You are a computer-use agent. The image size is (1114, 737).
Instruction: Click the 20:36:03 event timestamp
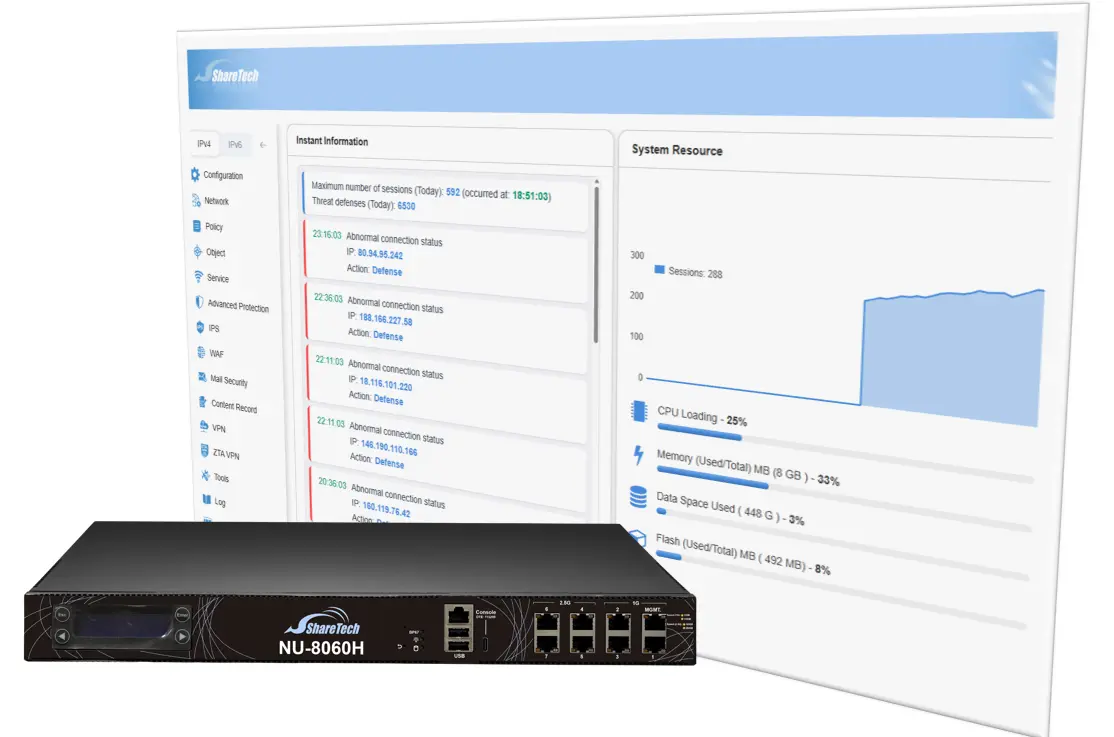pos(332,483)
